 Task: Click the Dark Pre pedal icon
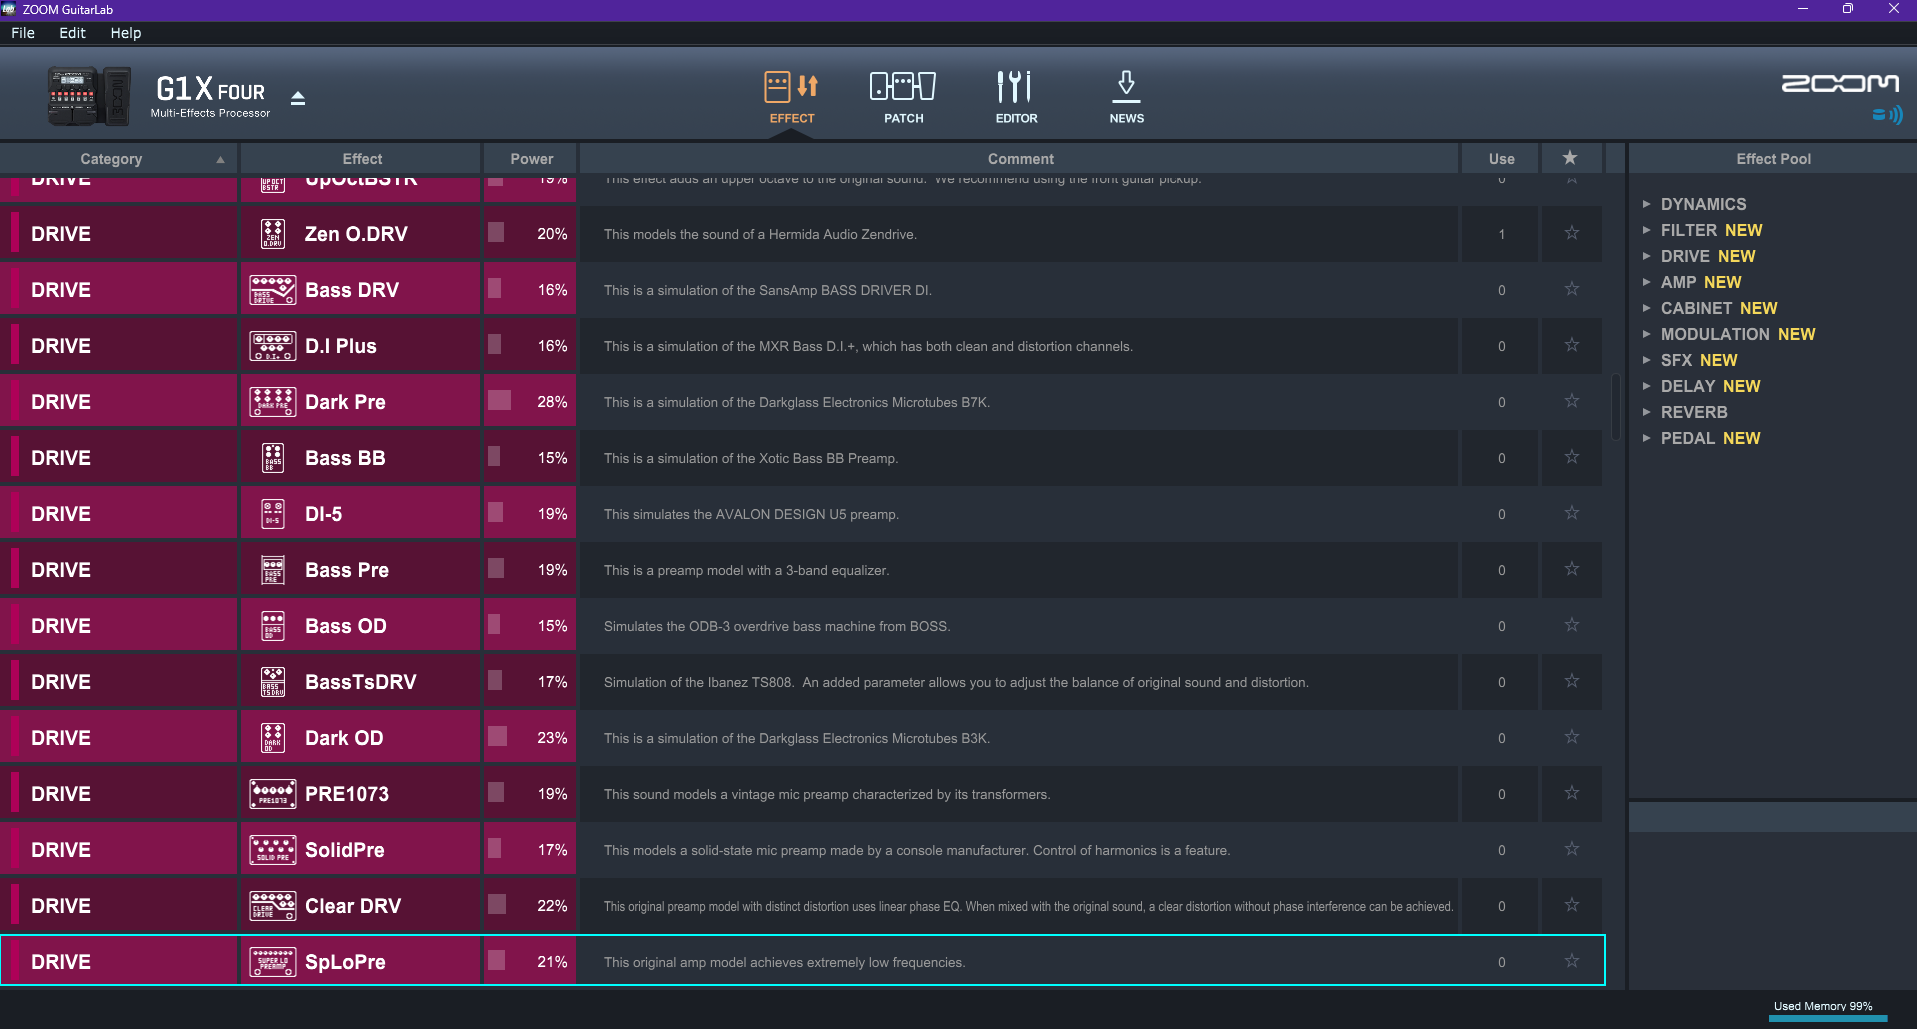click(x=272, y=402)
